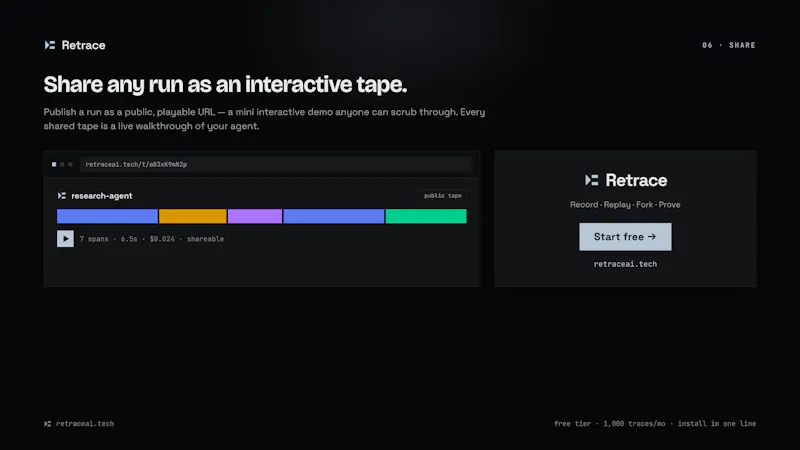Click the Retrace brand name in header

coord(83,45)
